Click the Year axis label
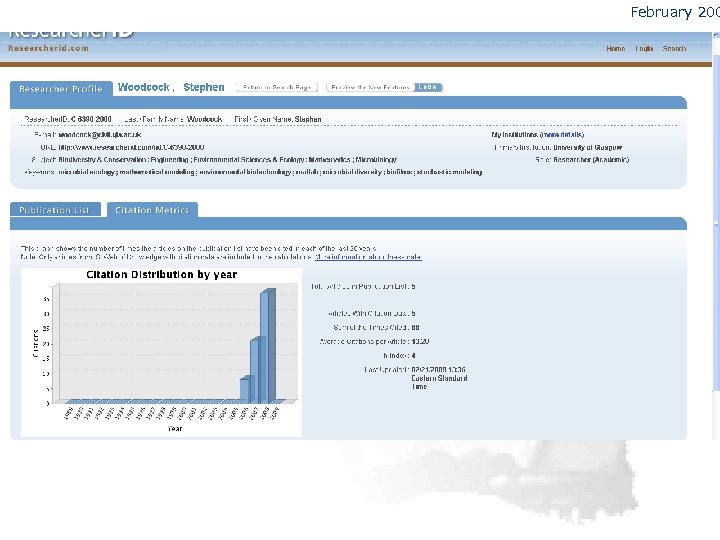The height and width of the screenshot is (540, 720). click(174, 428)
